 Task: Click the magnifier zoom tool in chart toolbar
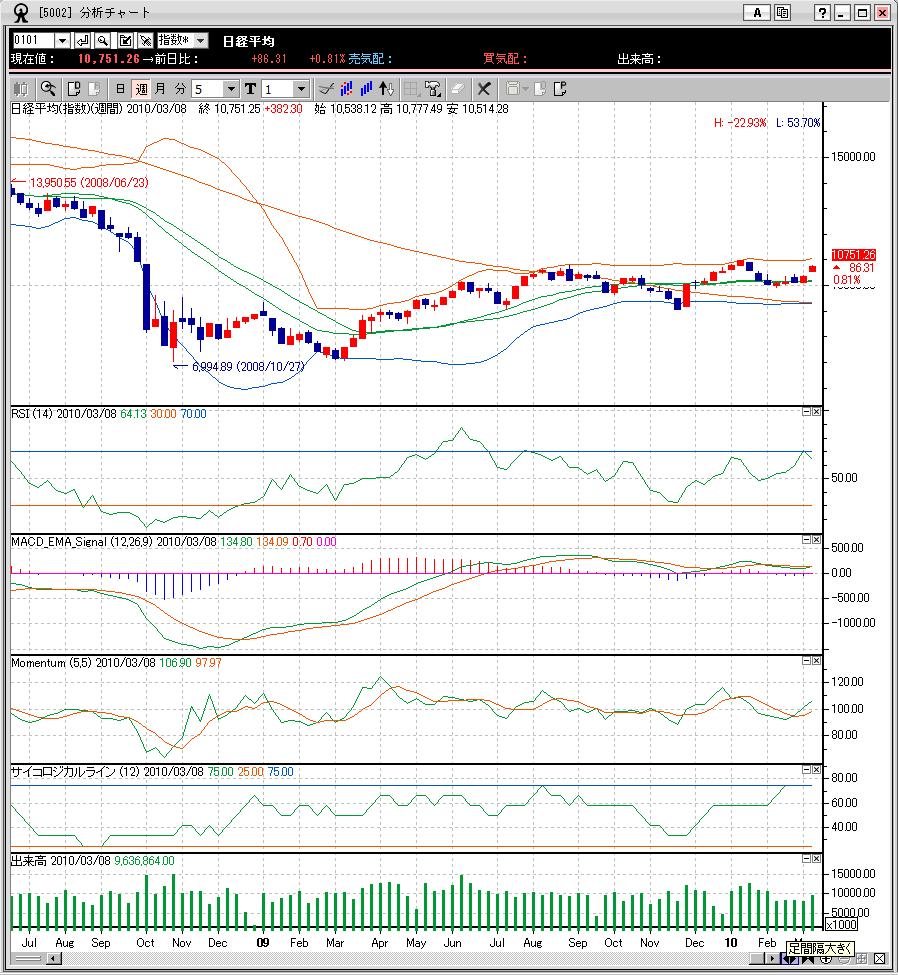(48, 89)
